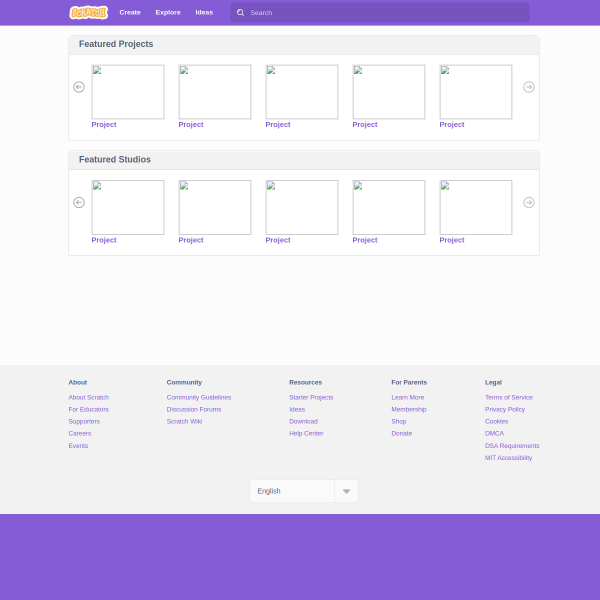Open the Ideas navigation item
Screen dimensions: 600x600
click(204, 12)
